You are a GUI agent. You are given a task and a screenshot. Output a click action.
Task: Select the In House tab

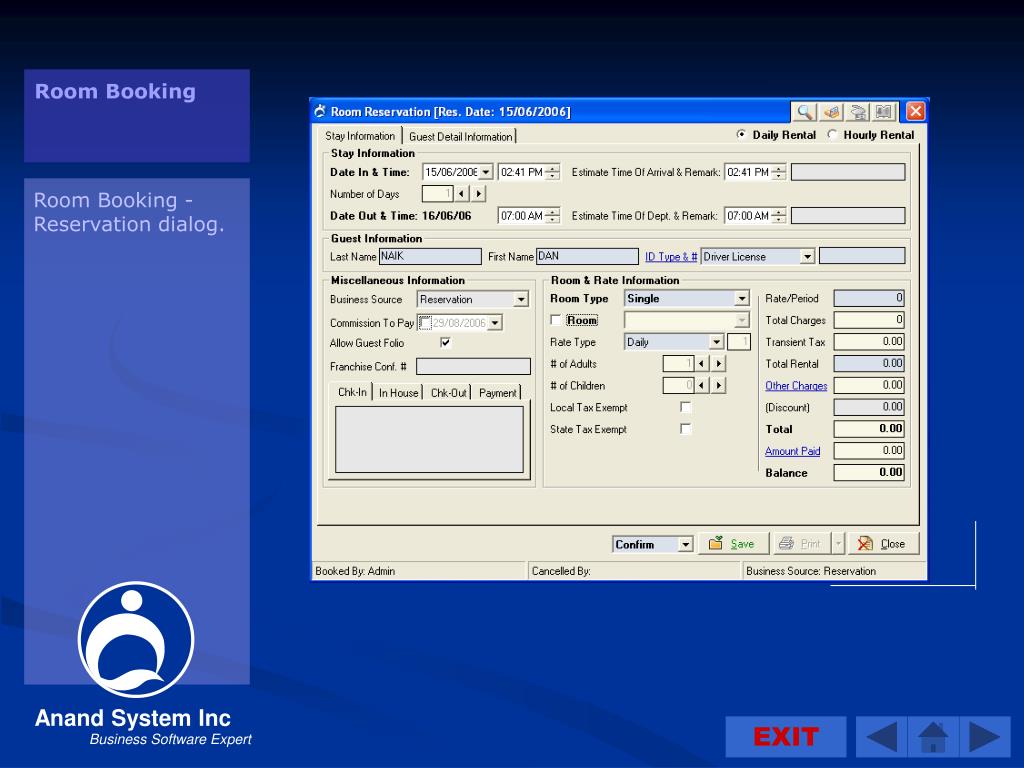[x=398, y=392]
